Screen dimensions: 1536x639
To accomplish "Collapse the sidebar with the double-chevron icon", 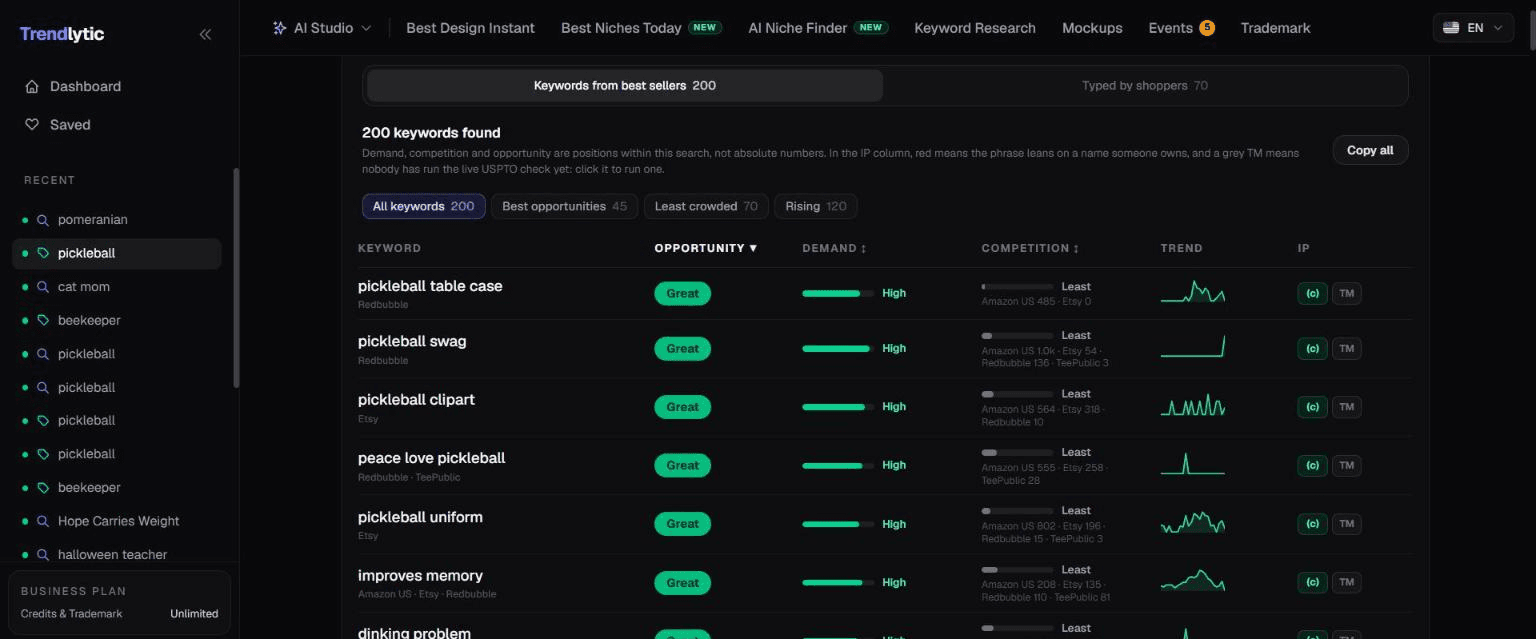I will coord(205,34).
